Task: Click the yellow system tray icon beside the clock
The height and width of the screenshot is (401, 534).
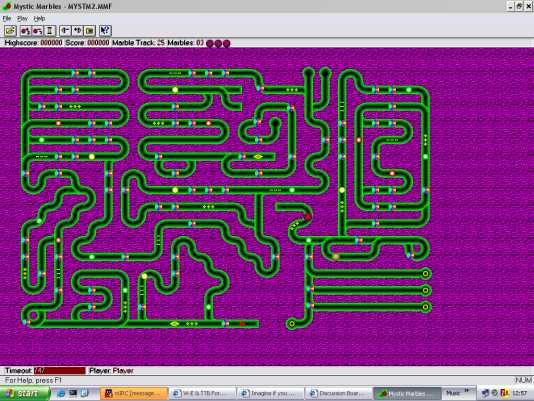Action: pos(505,394)
